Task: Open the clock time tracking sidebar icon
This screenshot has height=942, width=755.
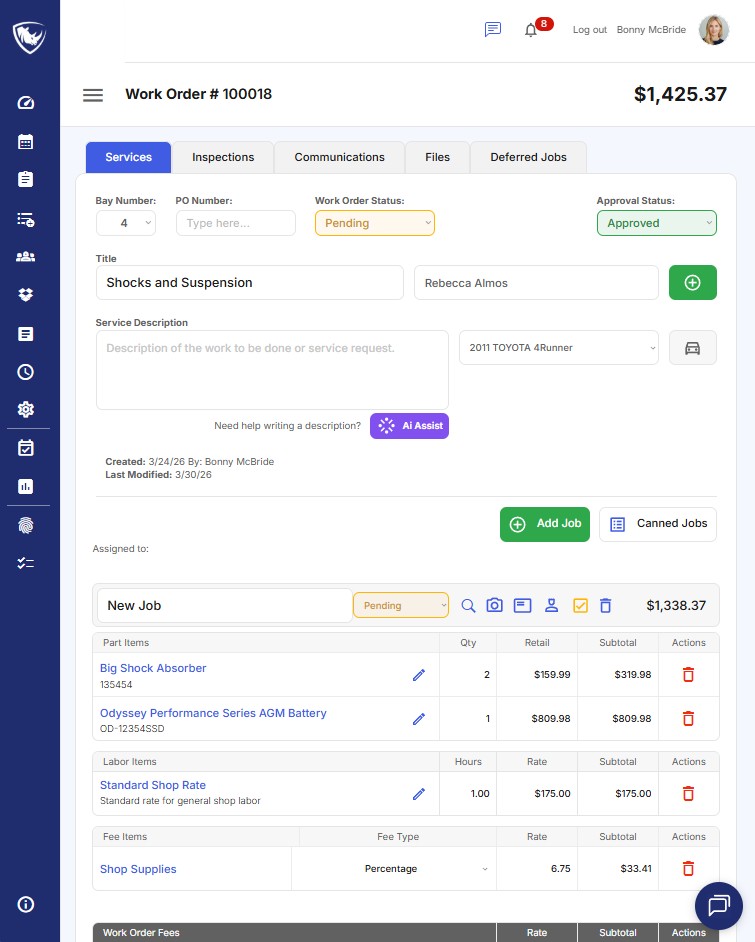Action: (25, 372)
